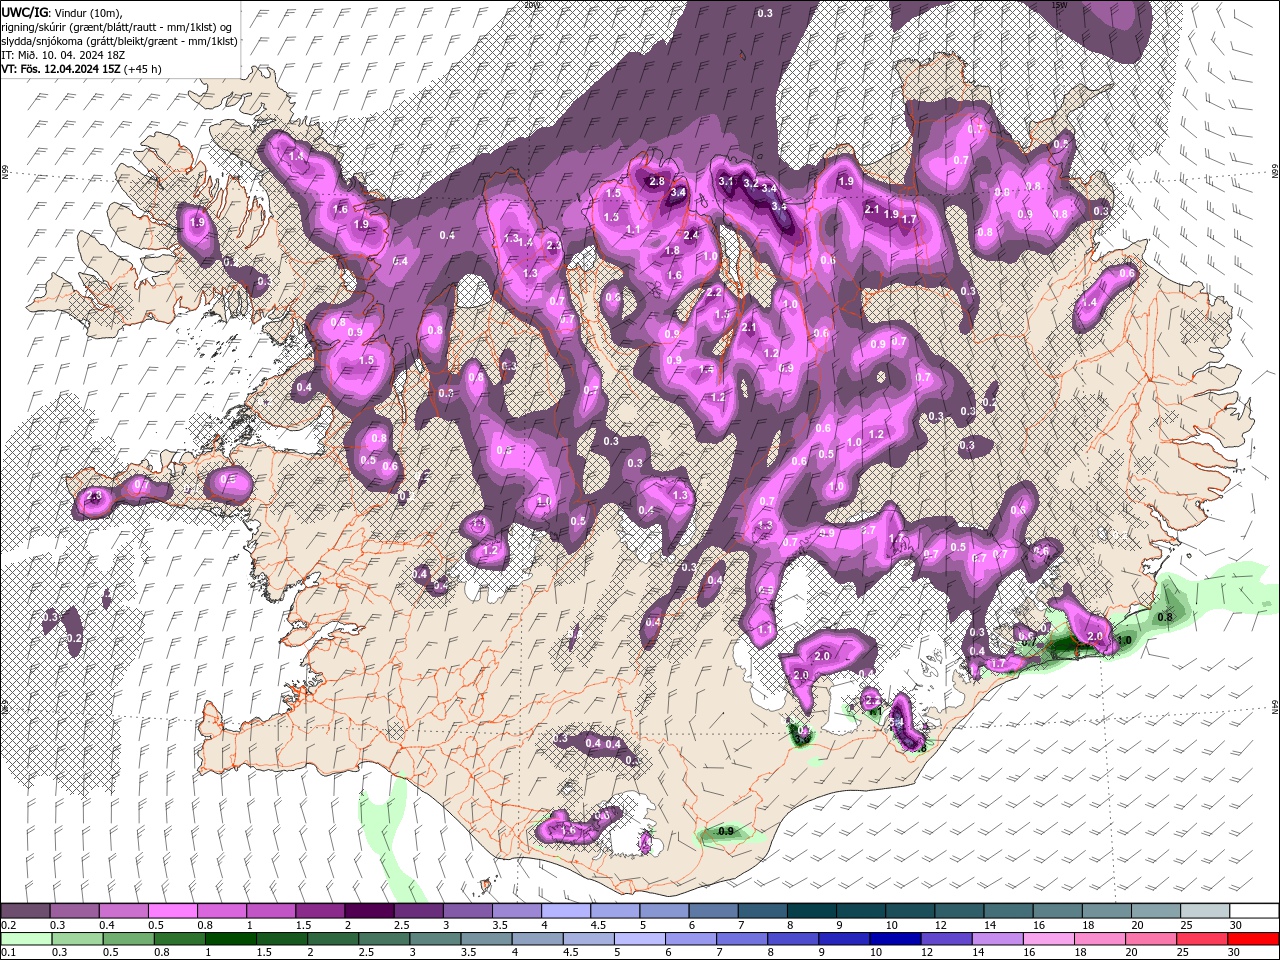1280x960 pixels.
Task: Select the '3.2' snowfall value on the map
Action: click(751, 183)
